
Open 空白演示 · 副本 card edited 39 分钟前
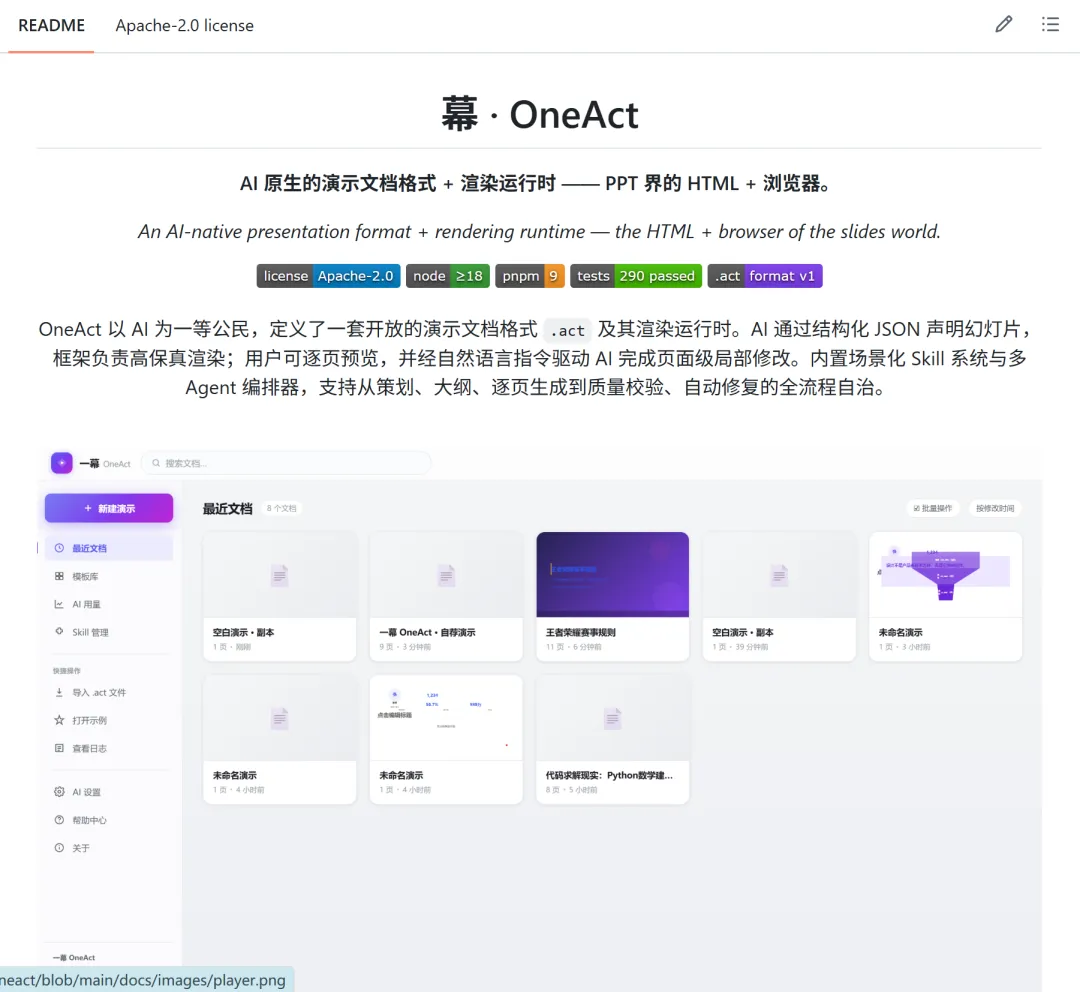point(779,596)
